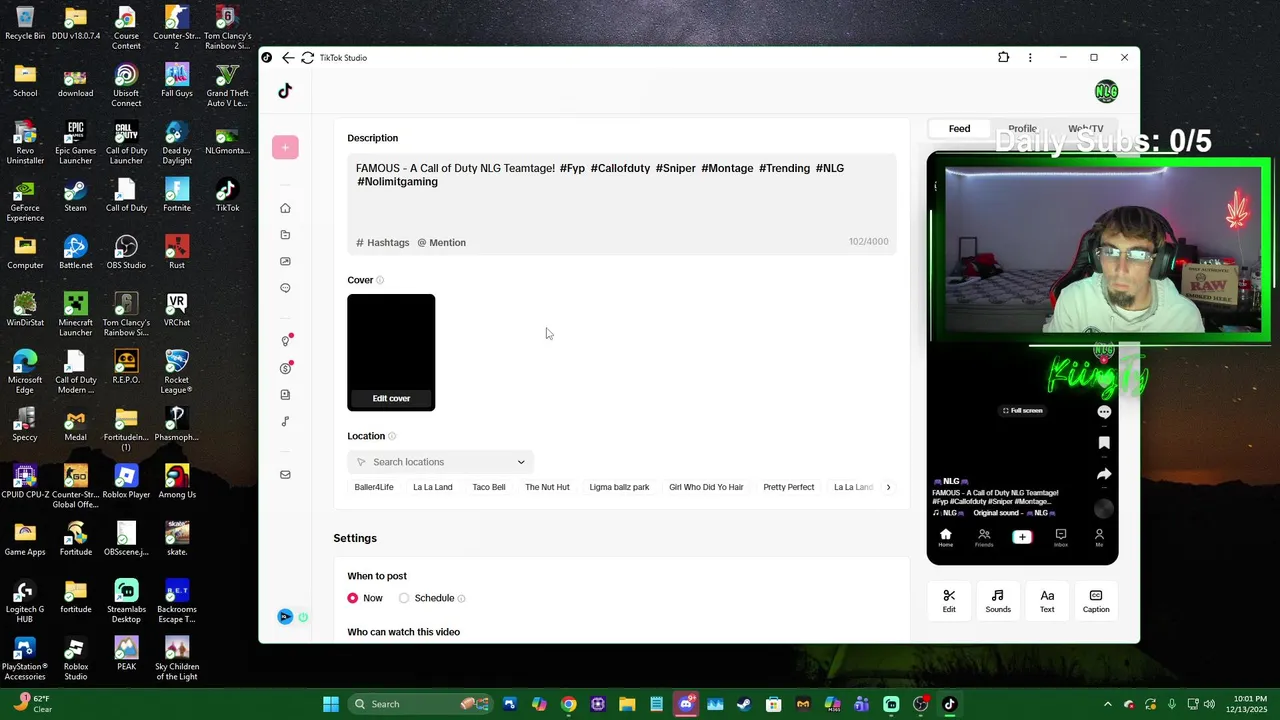Open Discord from the taskbar

pyautogui.click(x=686, y=704)
